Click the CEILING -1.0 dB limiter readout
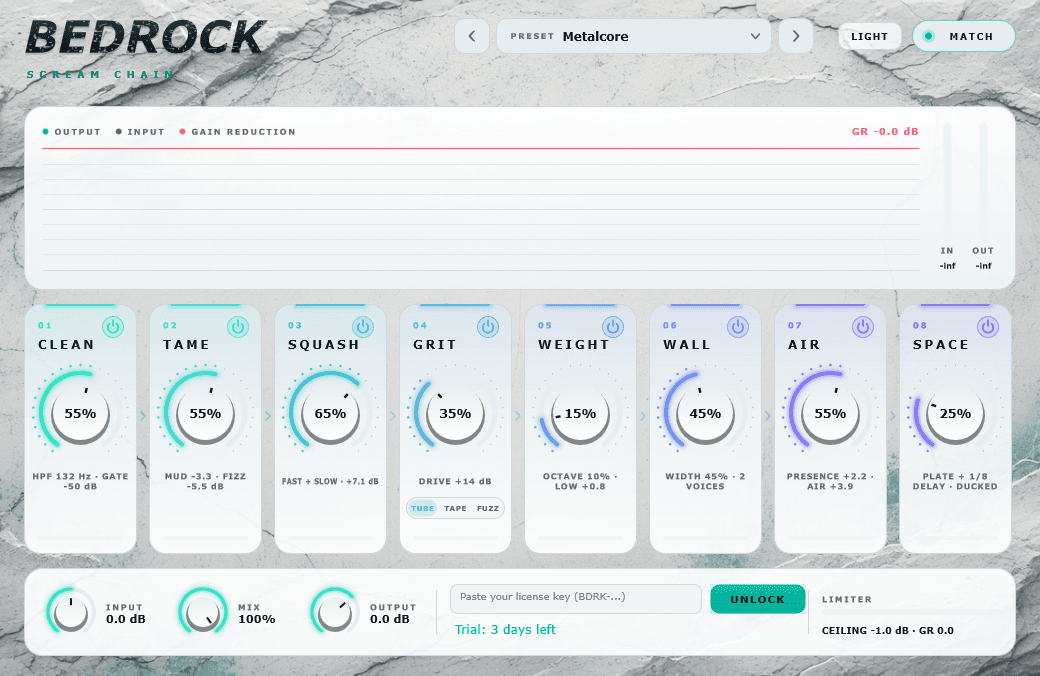The image size is (1040, 676). [887, 630]
